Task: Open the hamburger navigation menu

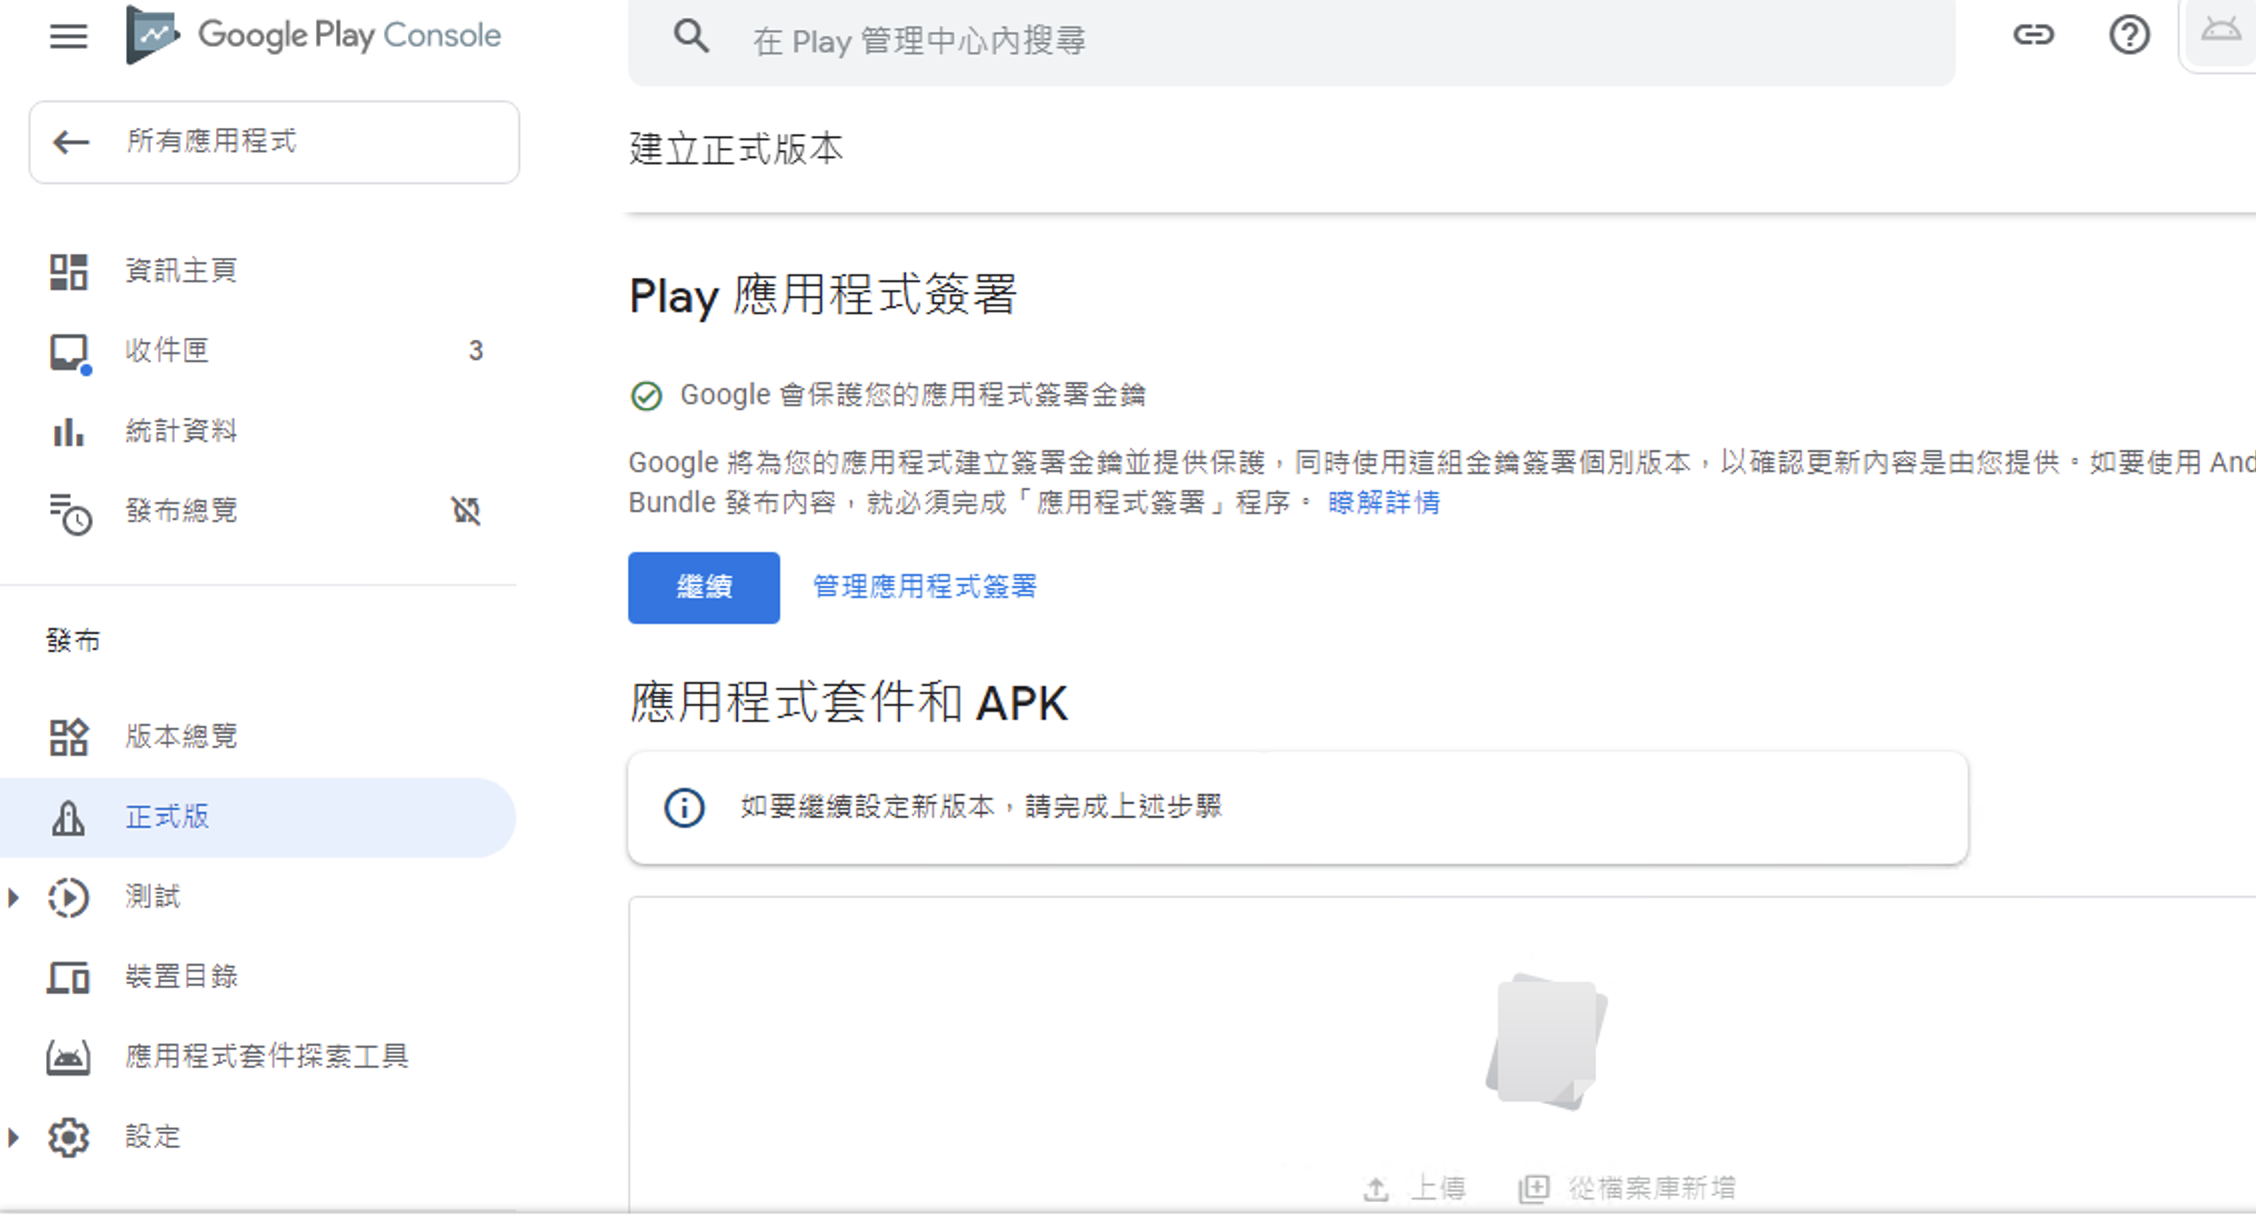Action: (x=67, y=36)
